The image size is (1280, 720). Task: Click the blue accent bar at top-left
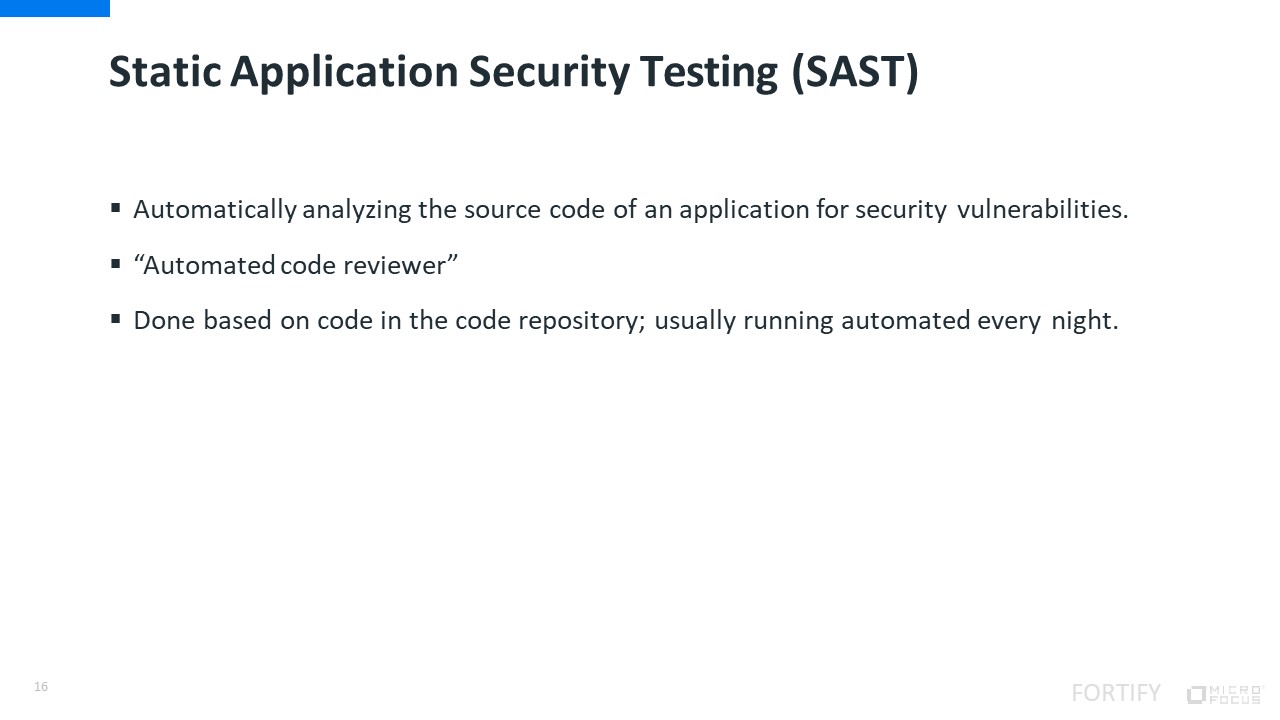tap(54, 8)
